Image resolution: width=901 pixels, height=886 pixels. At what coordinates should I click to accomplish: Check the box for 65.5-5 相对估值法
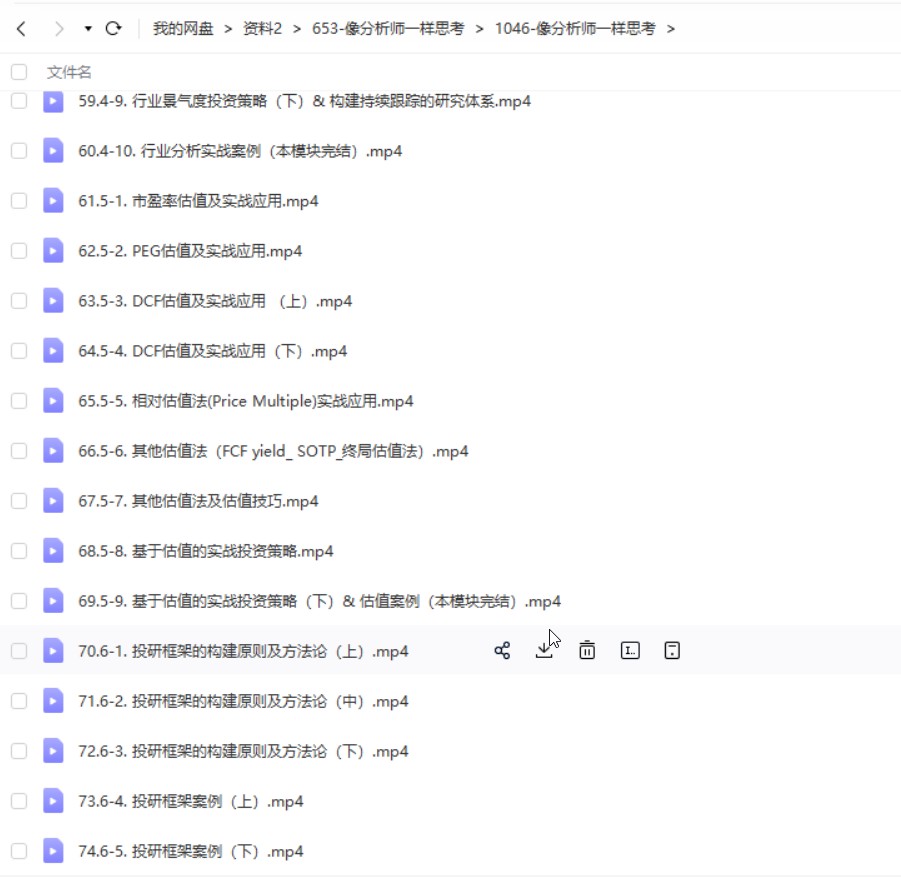(19, 400)
